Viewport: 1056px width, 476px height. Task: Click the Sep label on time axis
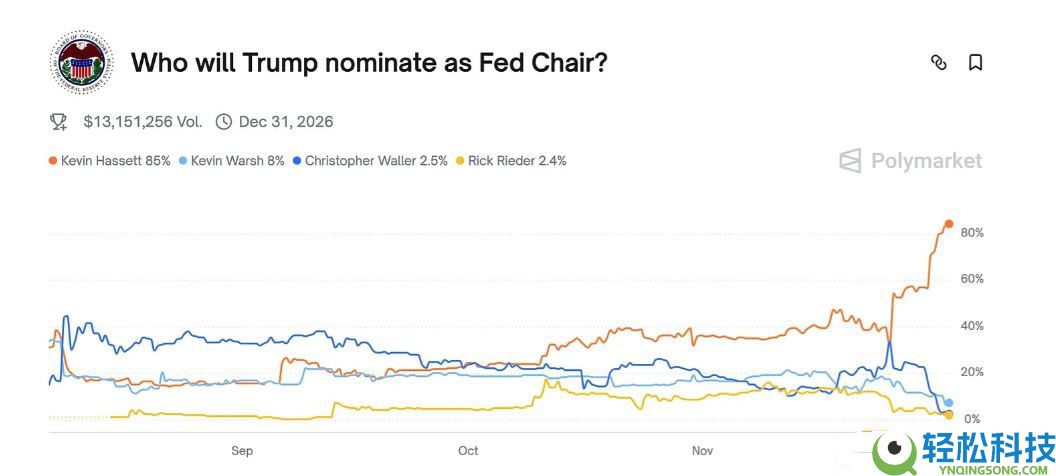242,451
